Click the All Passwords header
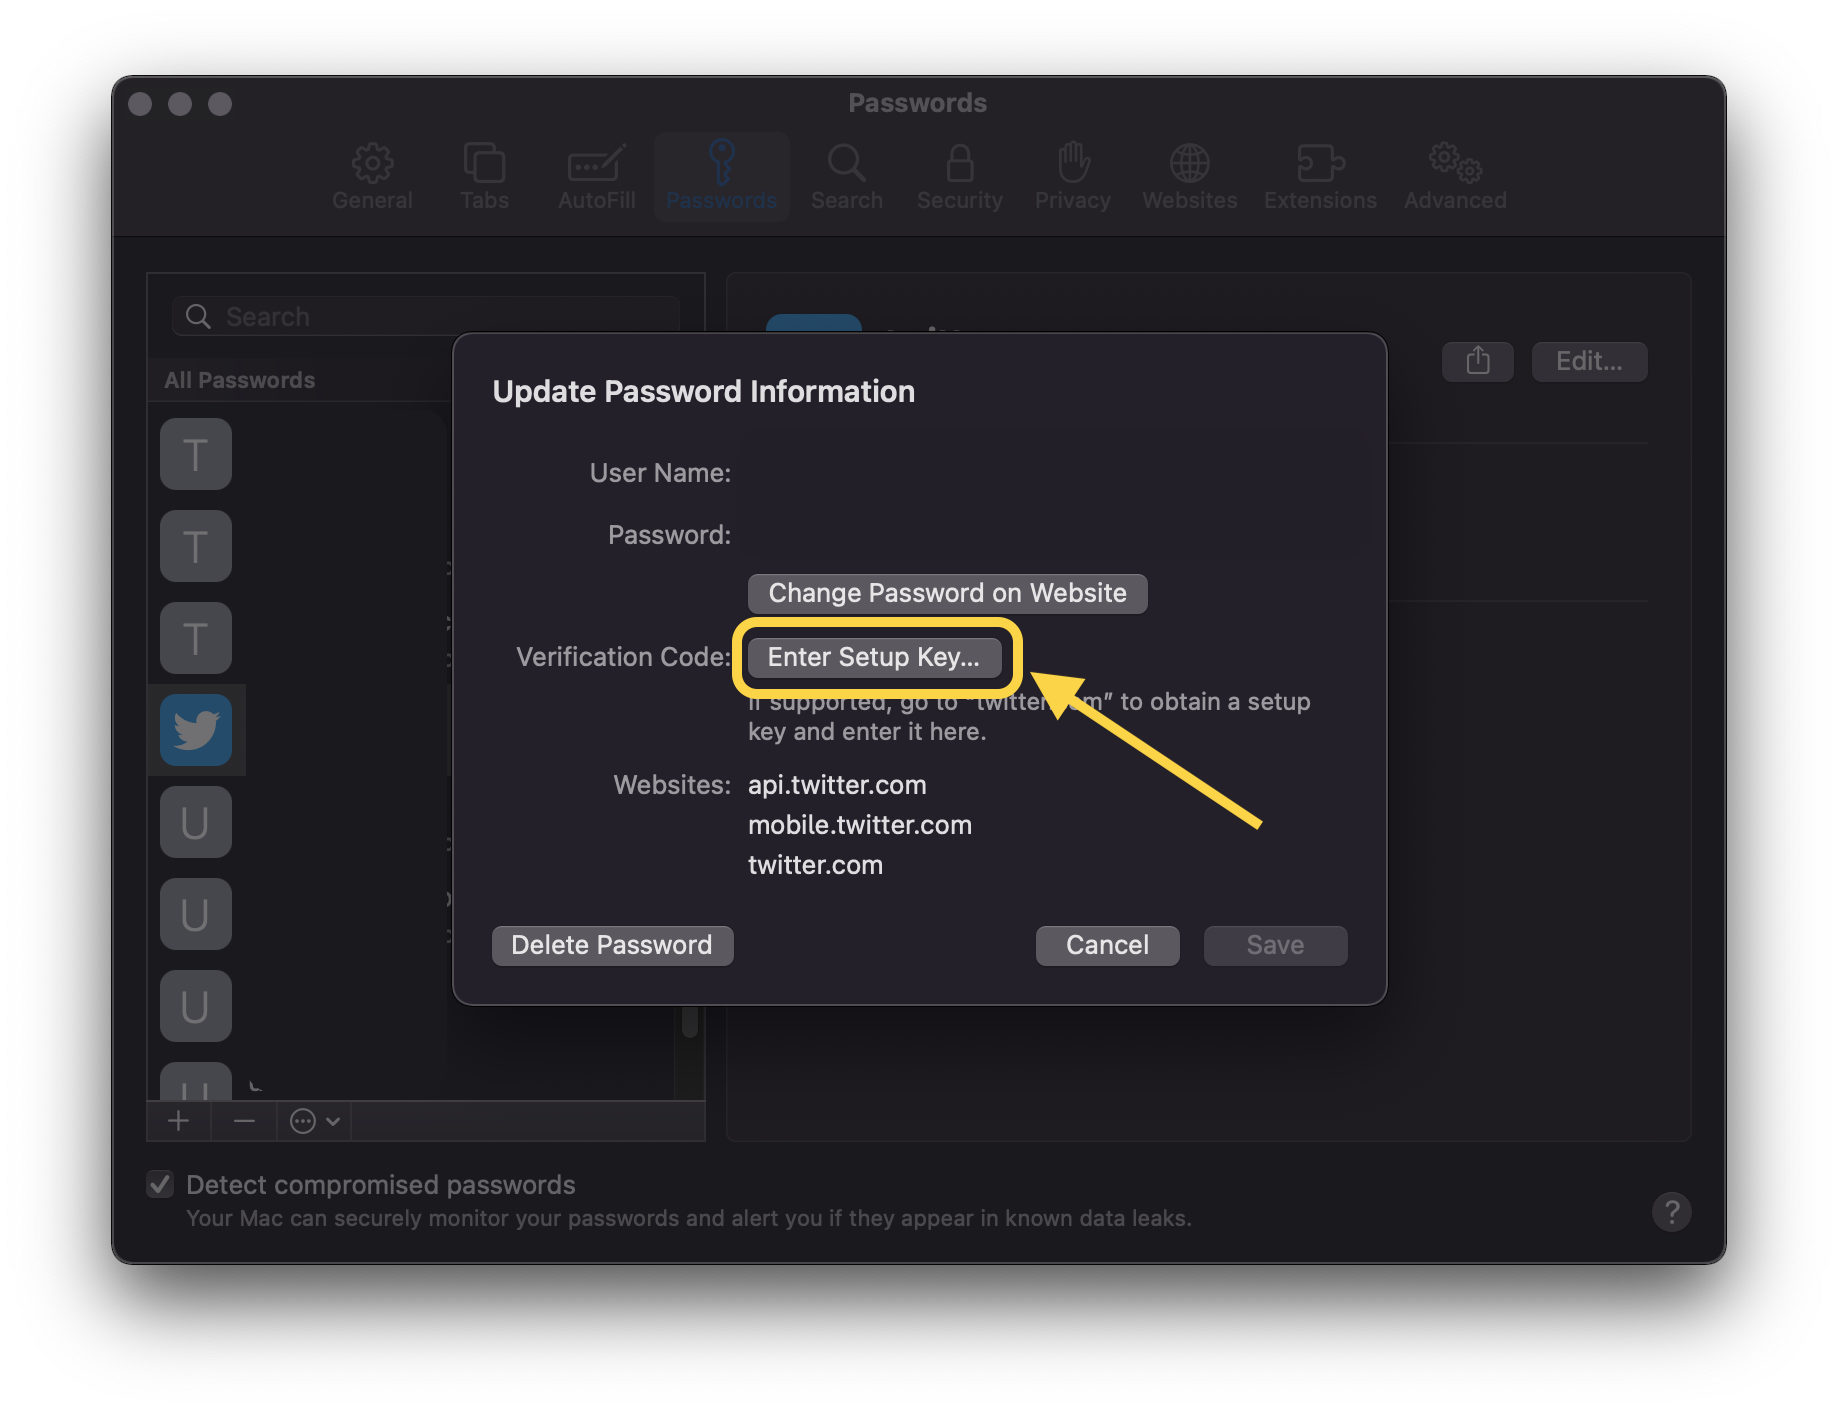The image size is (1838, 1412). 239,380
